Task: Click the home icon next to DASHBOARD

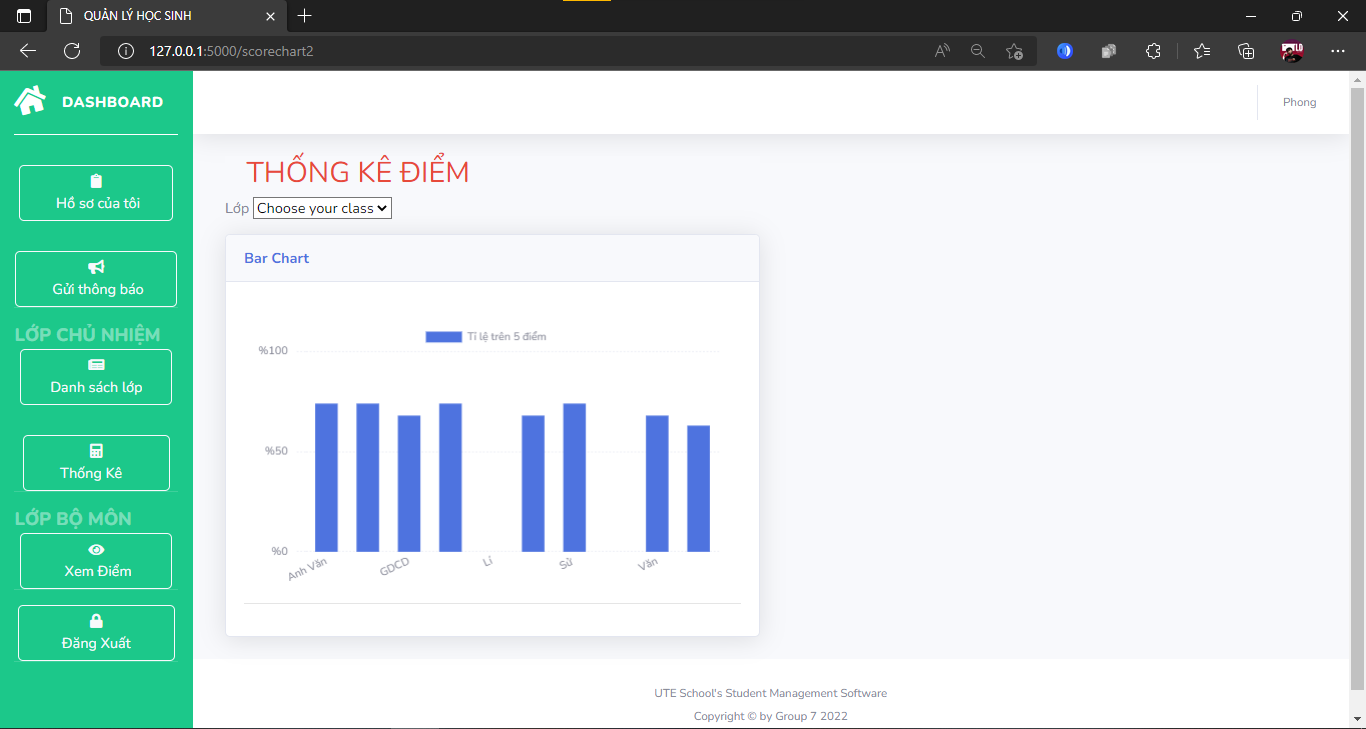Action: pos(28,99)
